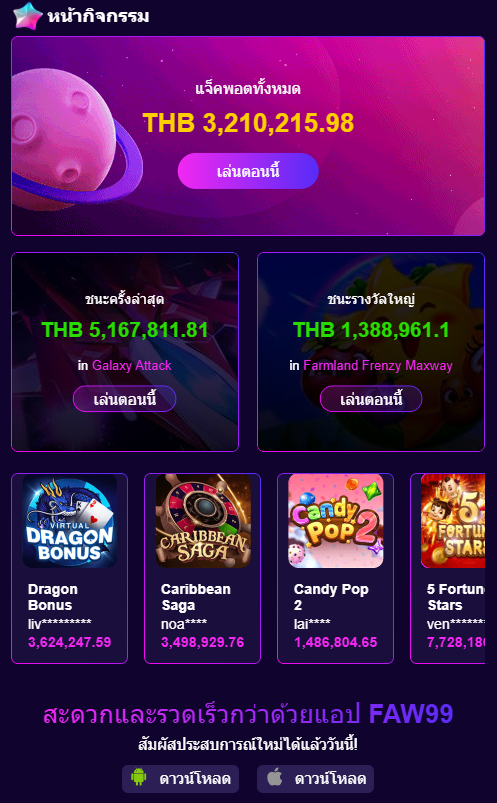
Task: Open the Caribbean Saga game thumbnail
Action: point(203,520)
